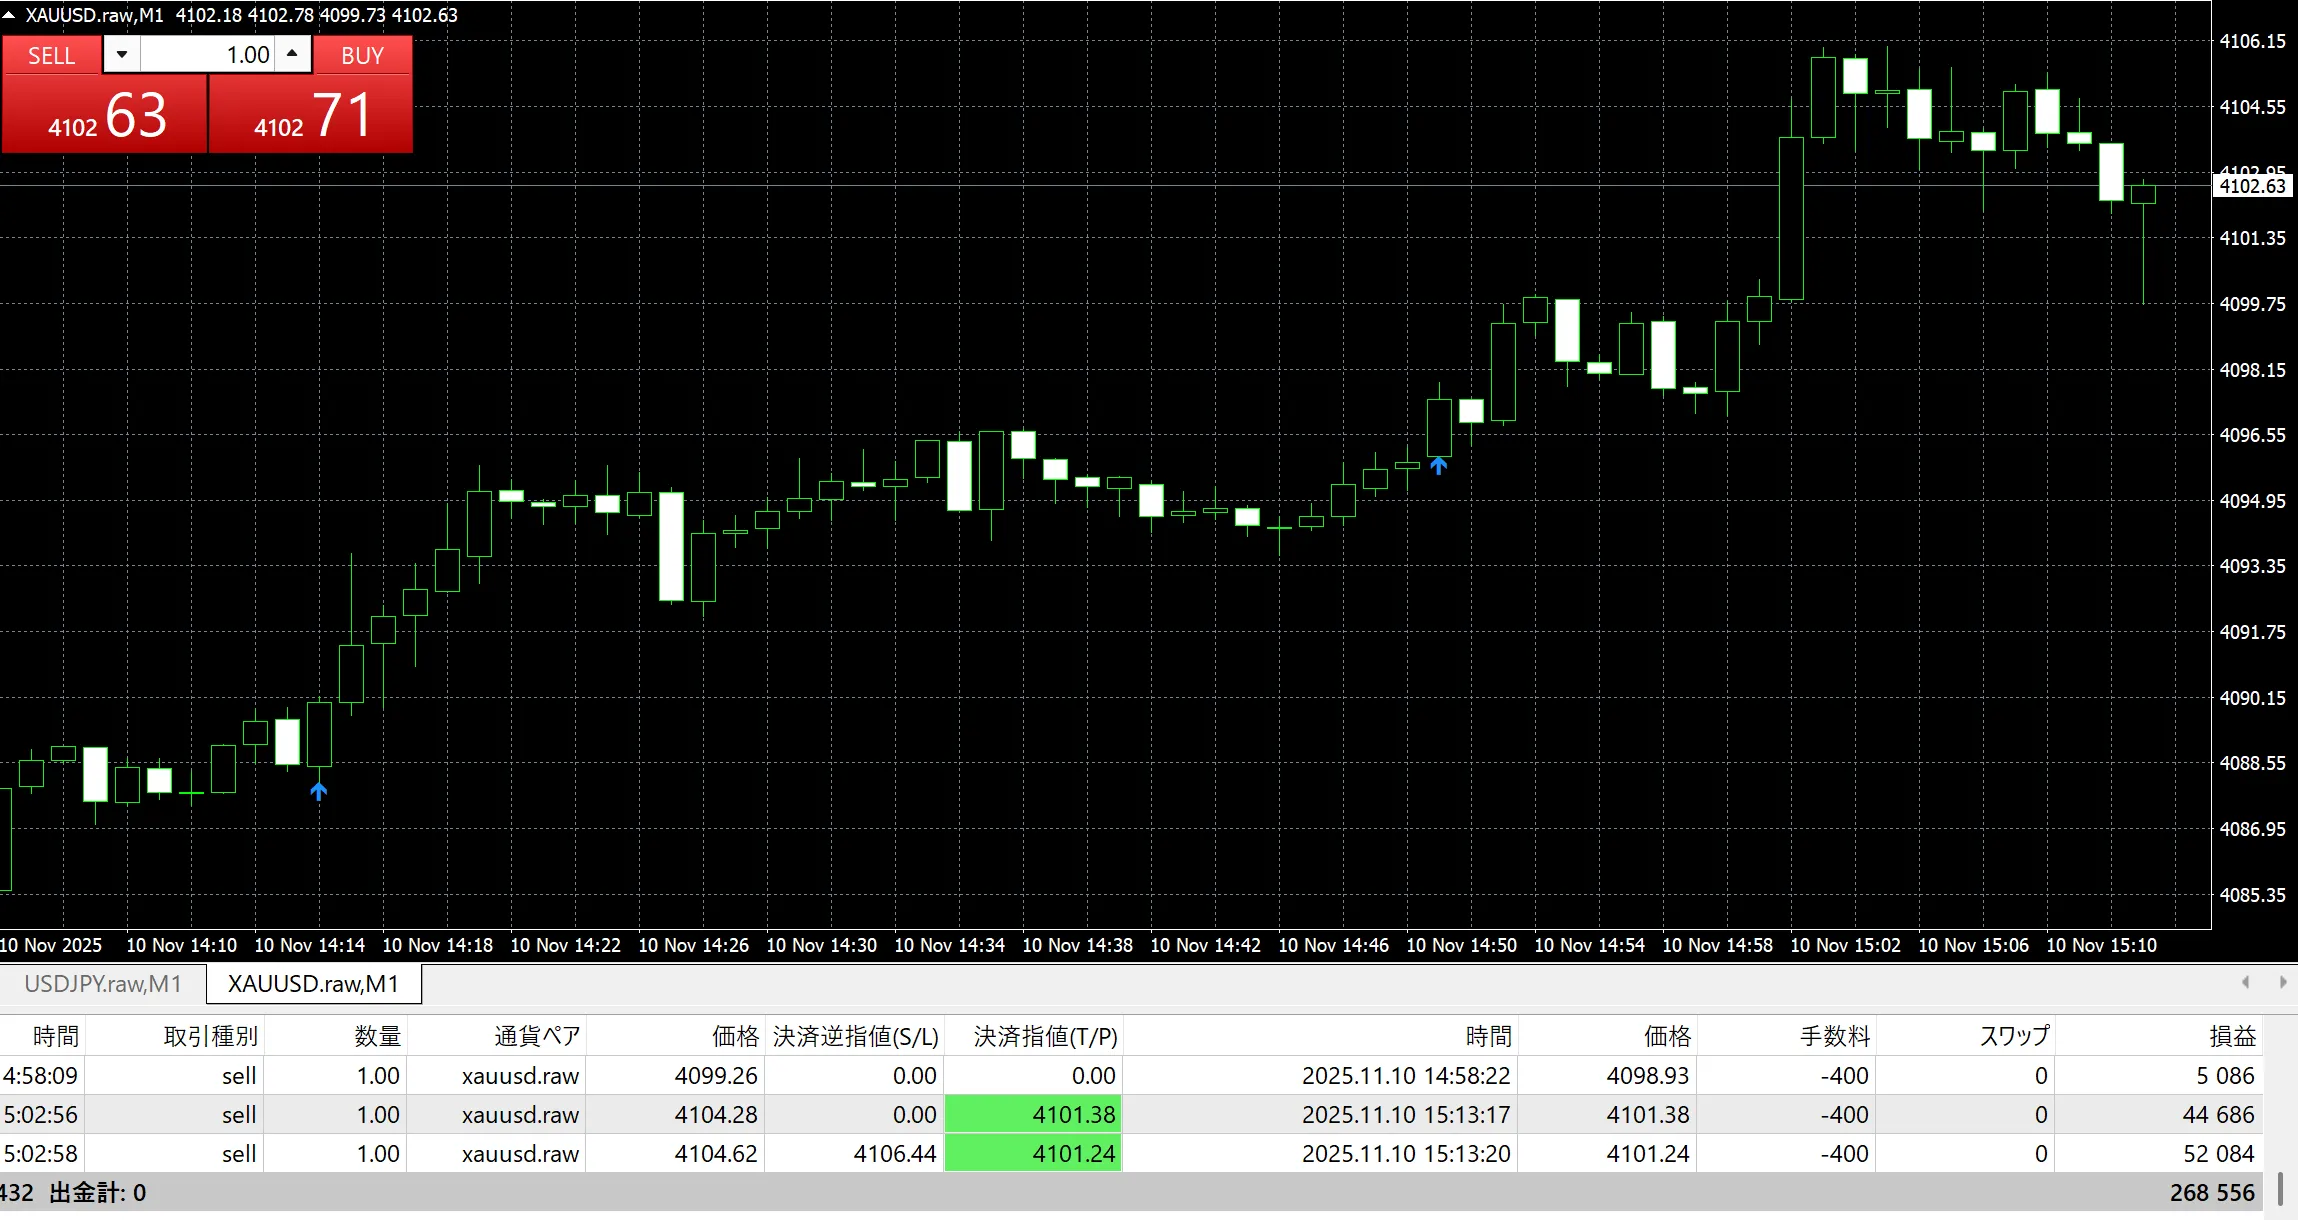Viewport: 2298px width, 1220px height.
Task: Click the blue buy arrow near 14:49
Action: coord(1438,465)
